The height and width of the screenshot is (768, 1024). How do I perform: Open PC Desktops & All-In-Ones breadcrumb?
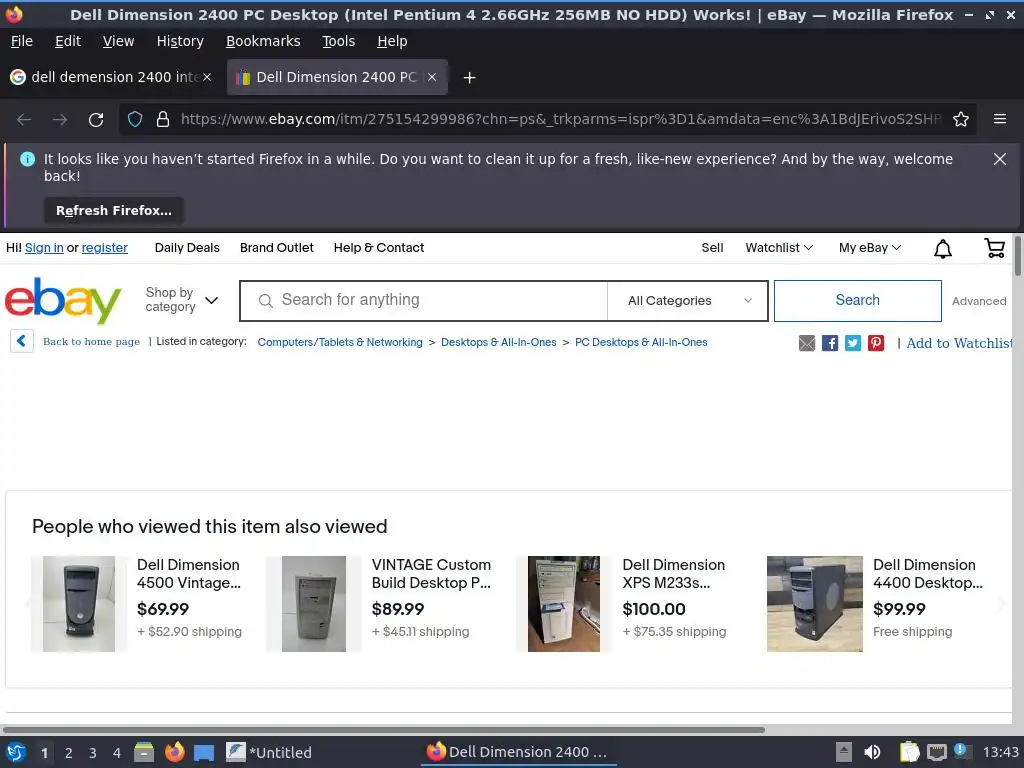click(641, 342)
